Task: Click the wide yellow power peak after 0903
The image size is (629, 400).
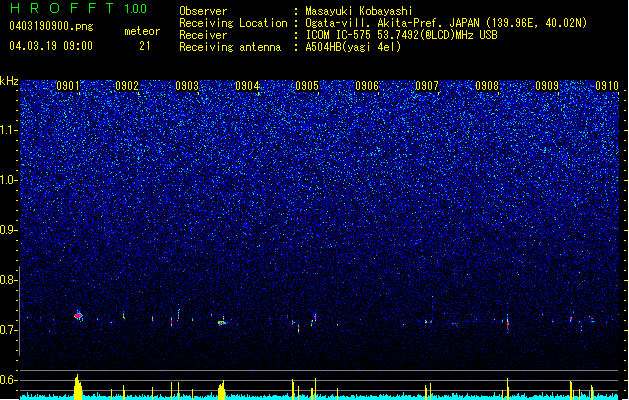Action: pyautogui.click(x=221, y=391)
